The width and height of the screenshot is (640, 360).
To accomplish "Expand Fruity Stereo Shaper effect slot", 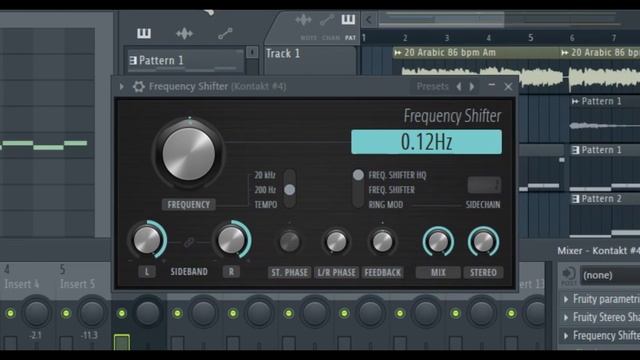I will (566, 317).
